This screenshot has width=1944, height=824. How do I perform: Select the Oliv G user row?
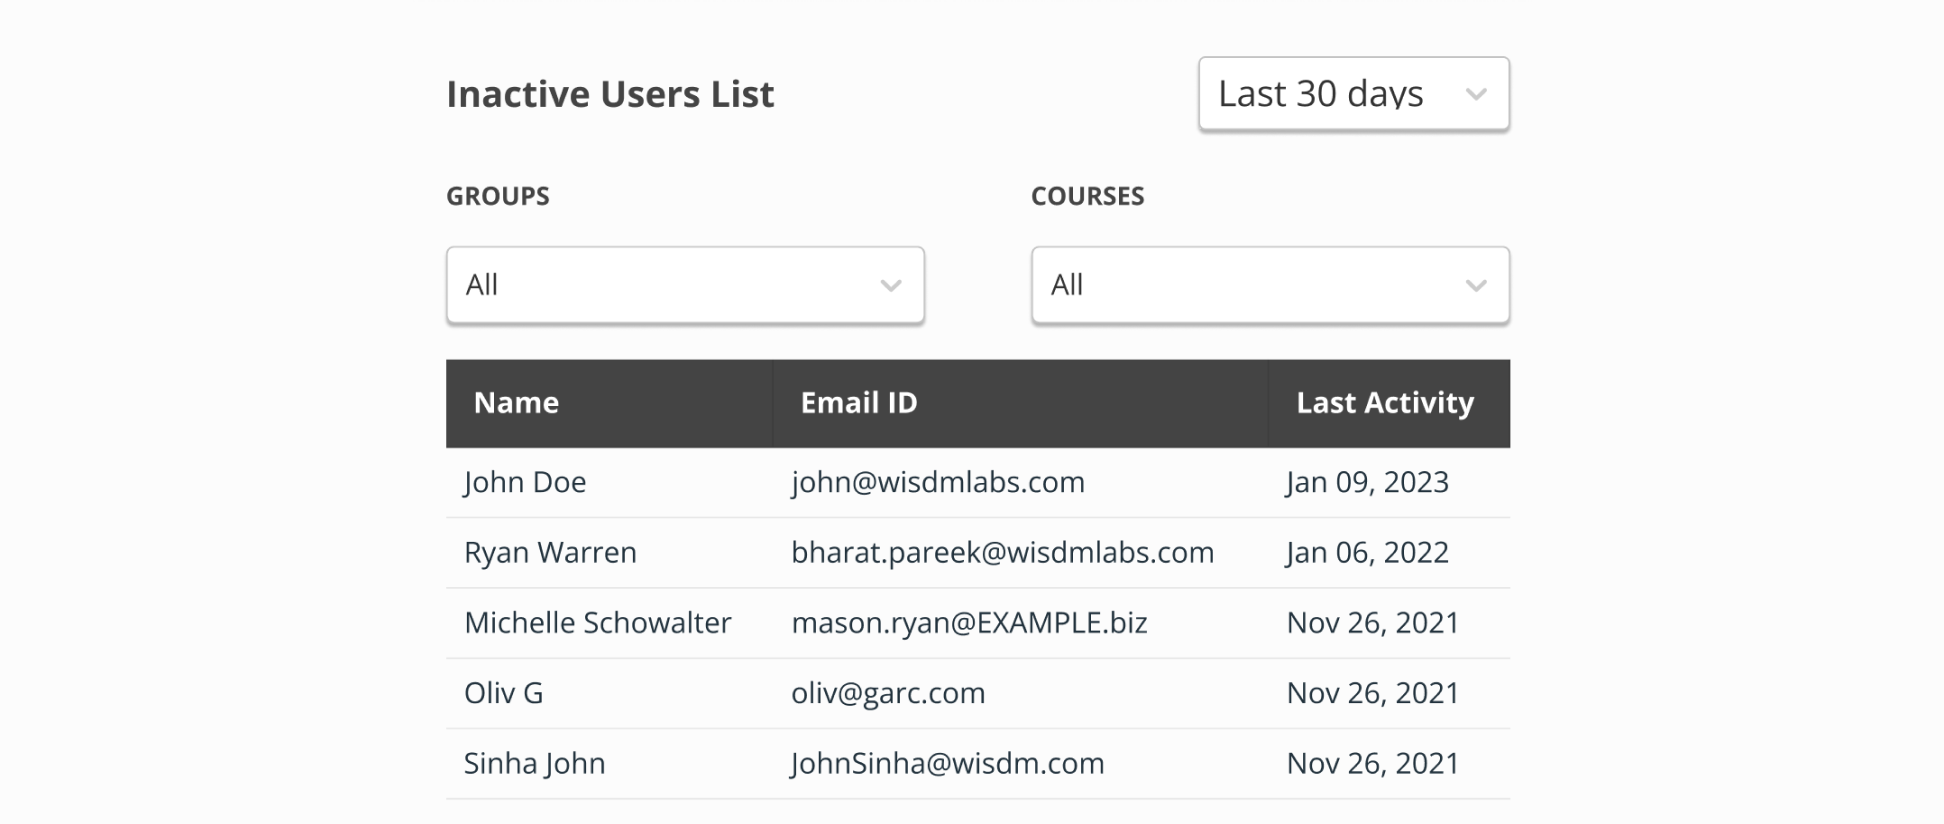tap(503, 693)
